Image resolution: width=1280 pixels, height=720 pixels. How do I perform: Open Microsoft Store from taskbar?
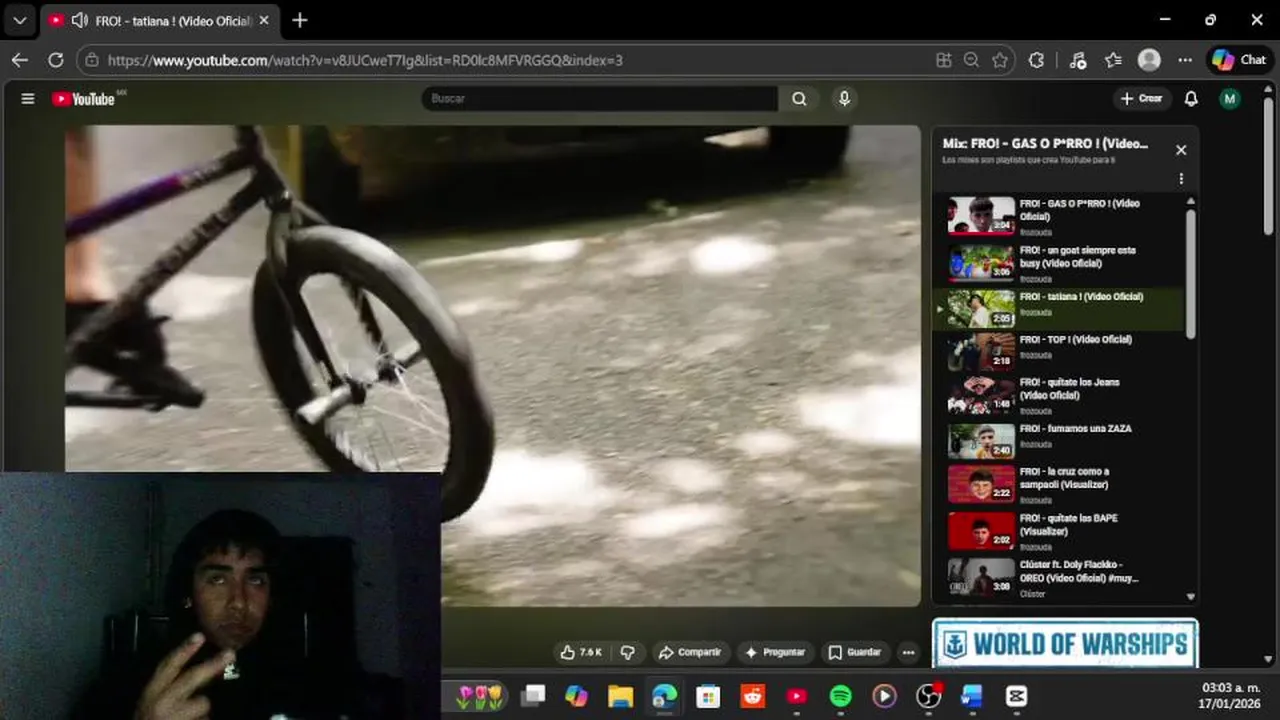click(x=708, y=696)
